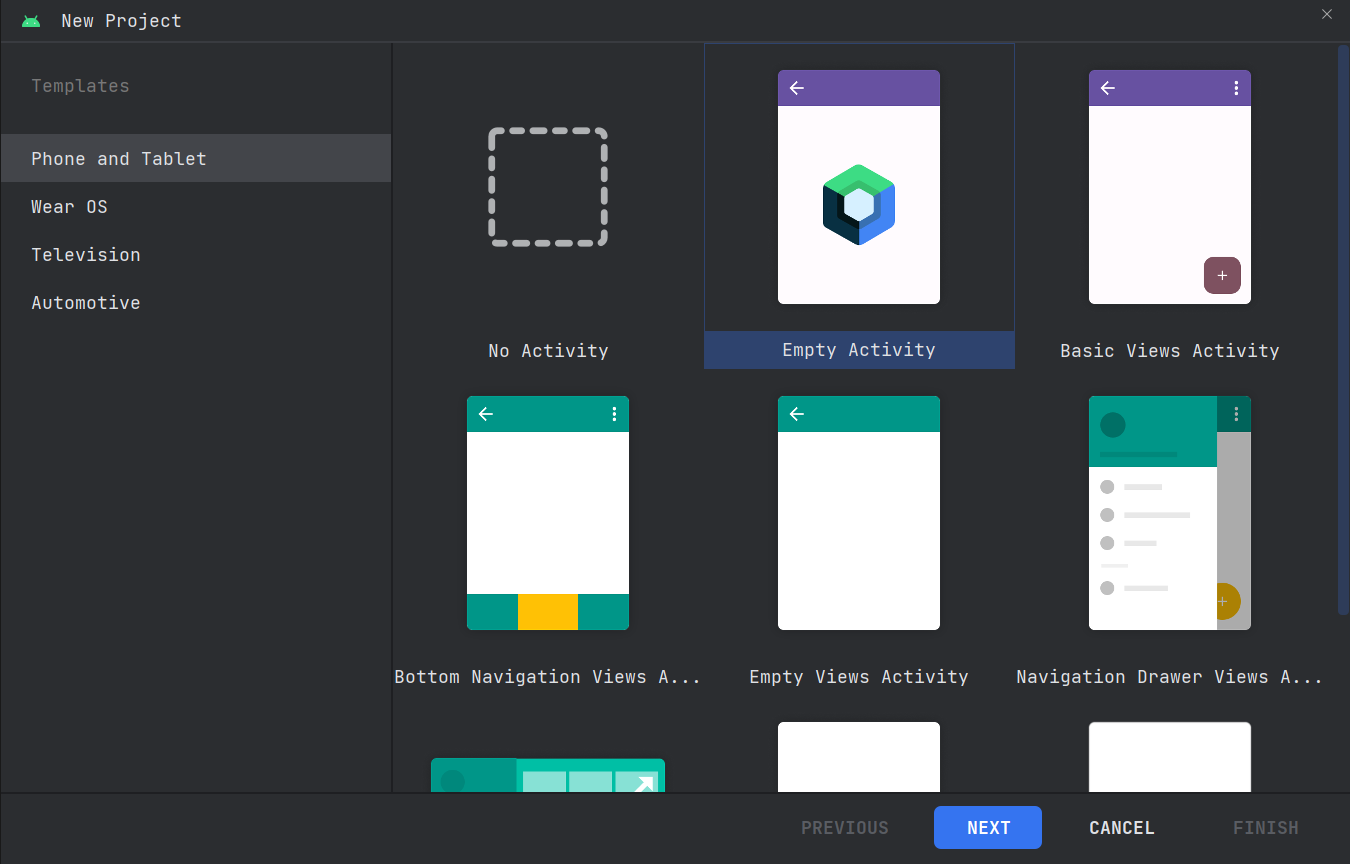
Task: Click the partially visible teal responsive template thumbnail
Action: 548,775
